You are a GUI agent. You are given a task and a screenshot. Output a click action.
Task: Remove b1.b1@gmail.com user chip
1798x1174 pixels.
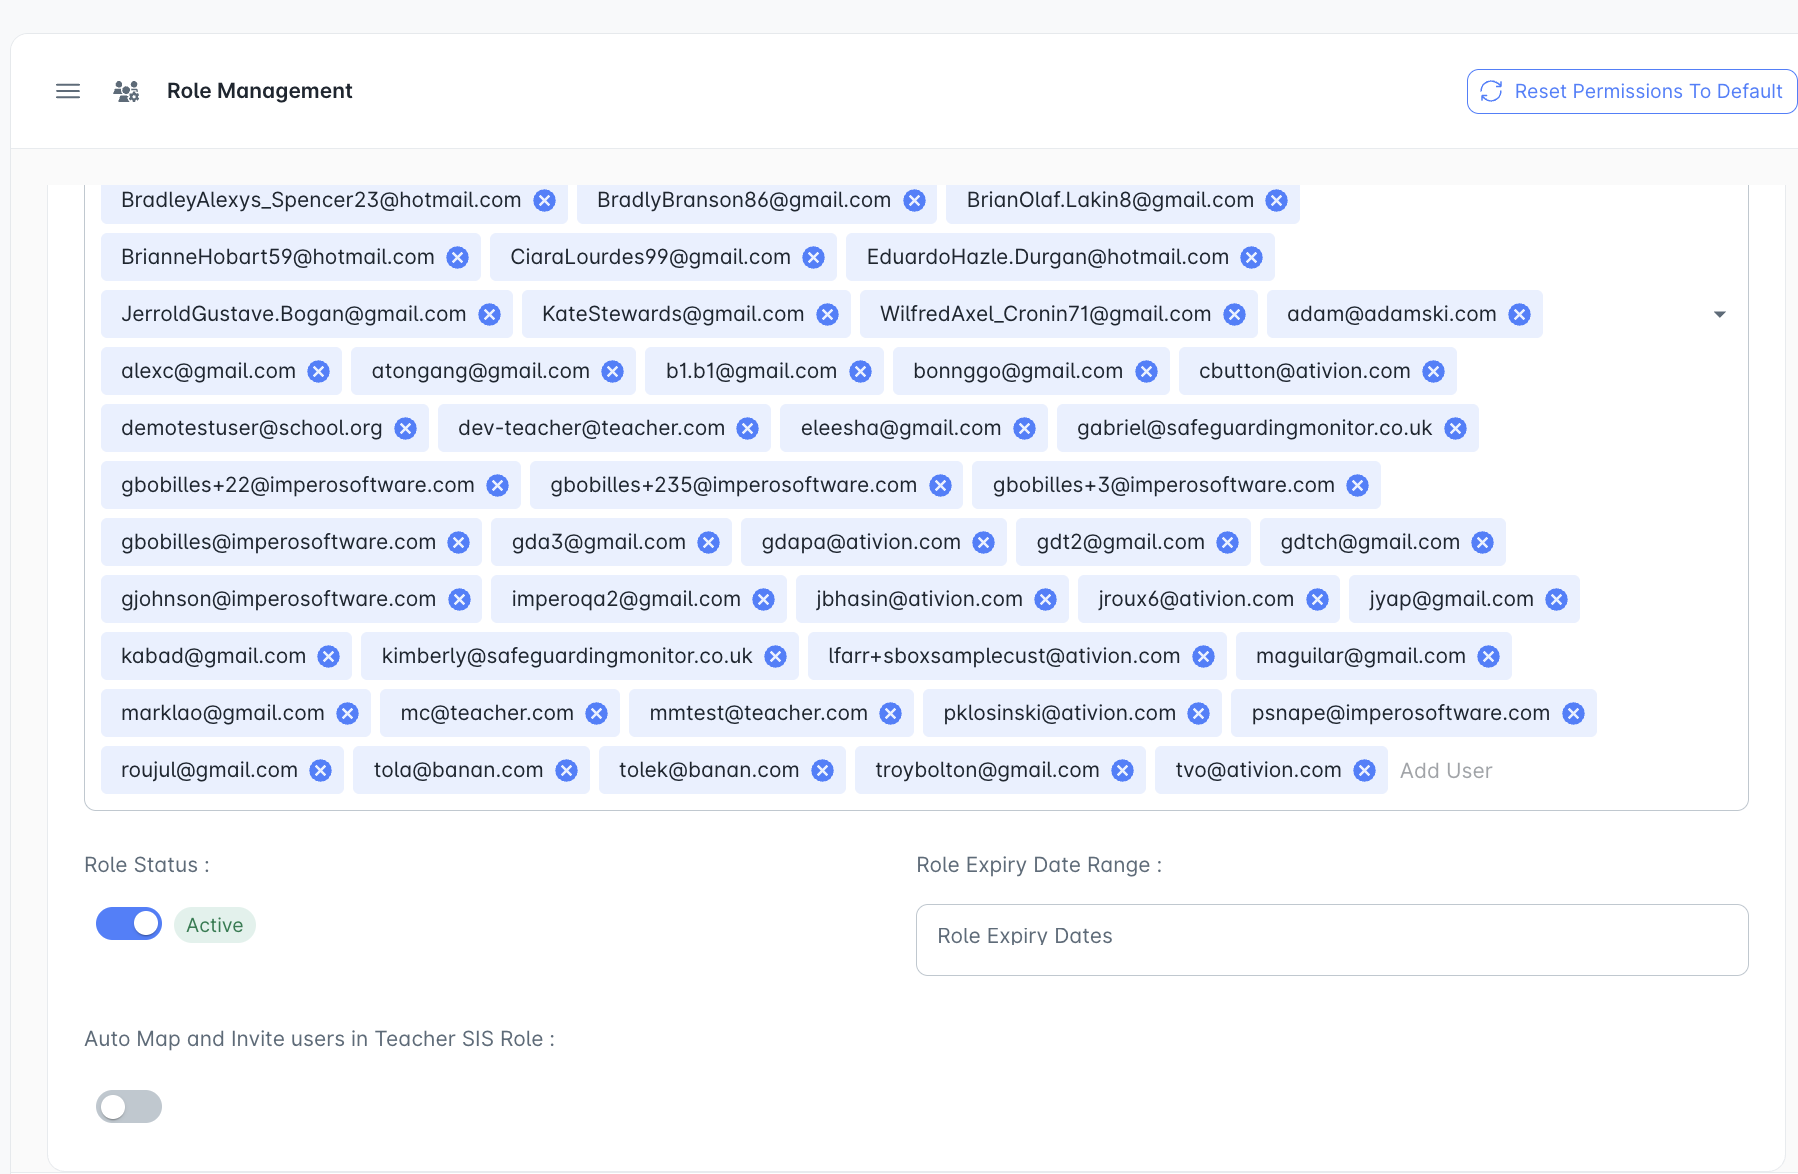click(861, 372)
